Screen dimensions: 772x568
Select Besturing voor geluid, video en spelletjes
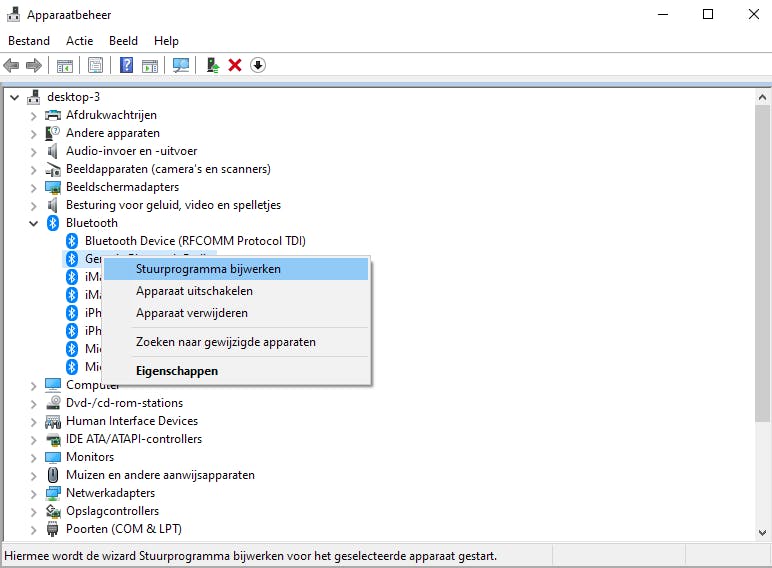click(173, 205)
